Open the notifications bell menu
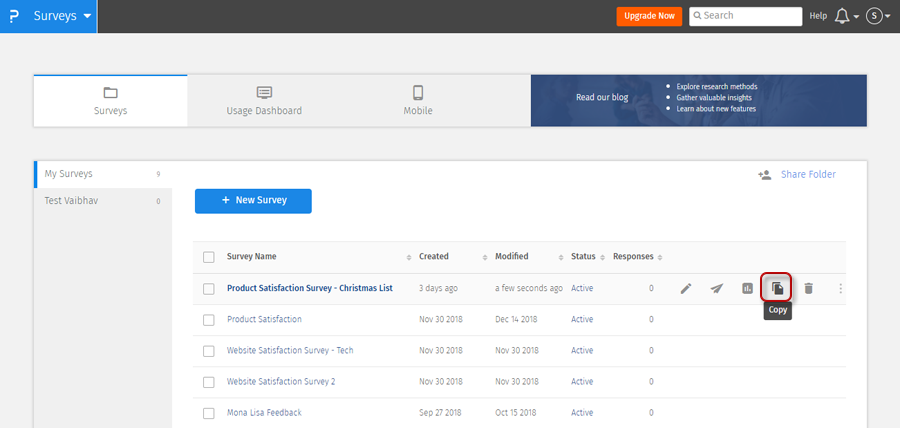900x428 pixels. (846, 17)
